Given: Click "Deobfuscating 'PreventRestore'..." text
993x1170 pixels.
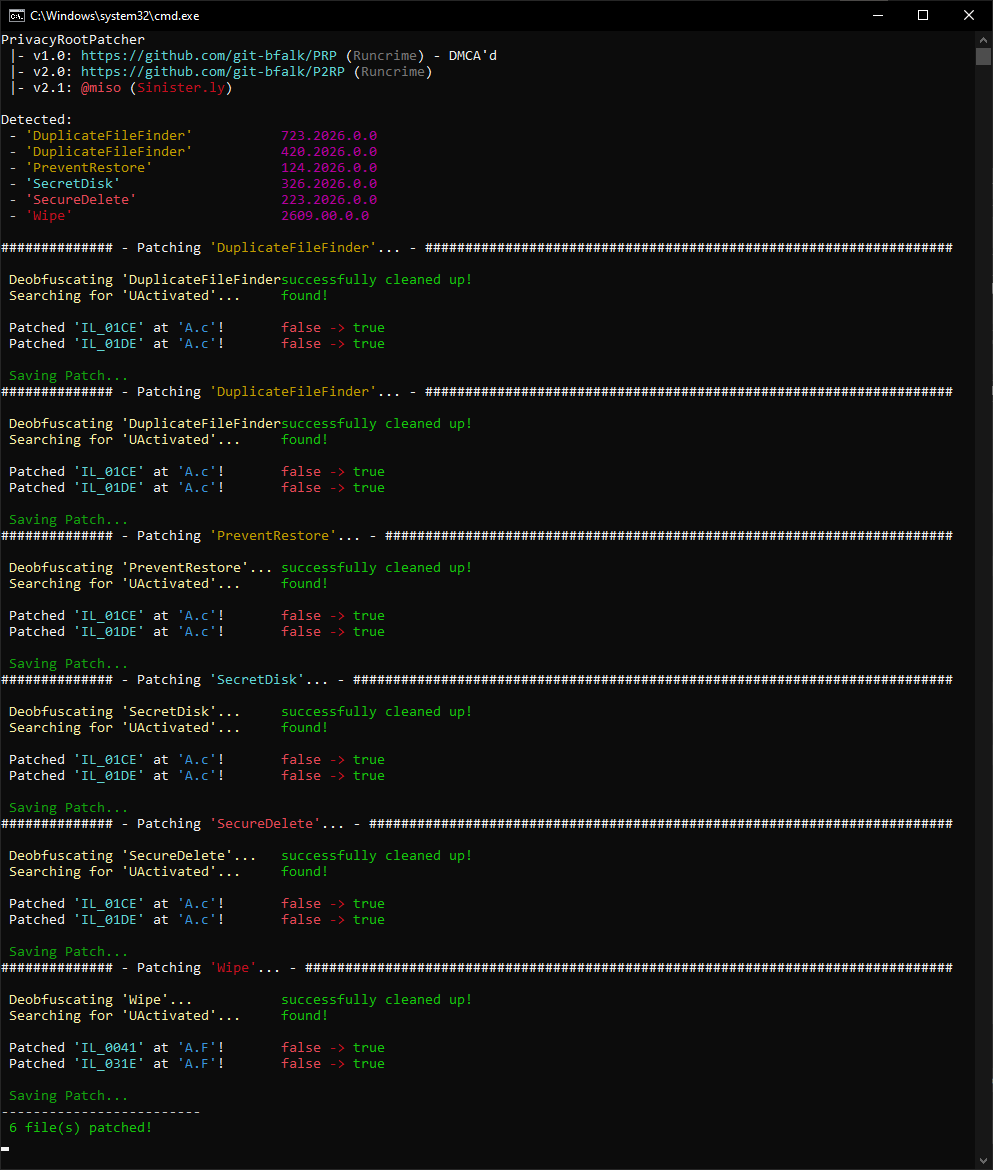Looking at the screenshot, I should tap(140, 568).
